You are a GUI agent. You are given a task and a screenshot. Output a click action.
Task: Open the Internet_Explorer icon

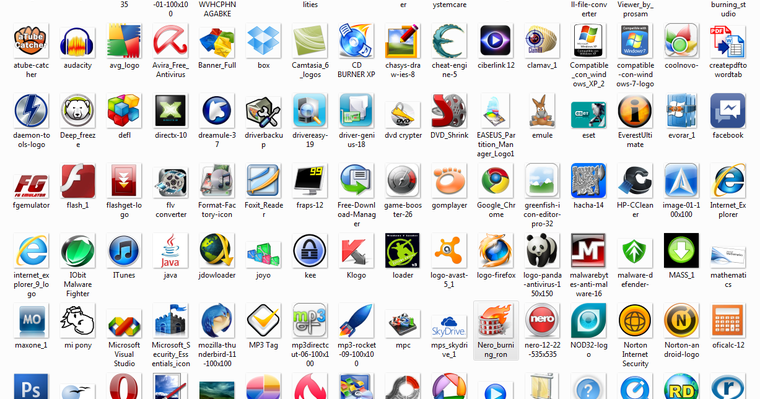728,181
